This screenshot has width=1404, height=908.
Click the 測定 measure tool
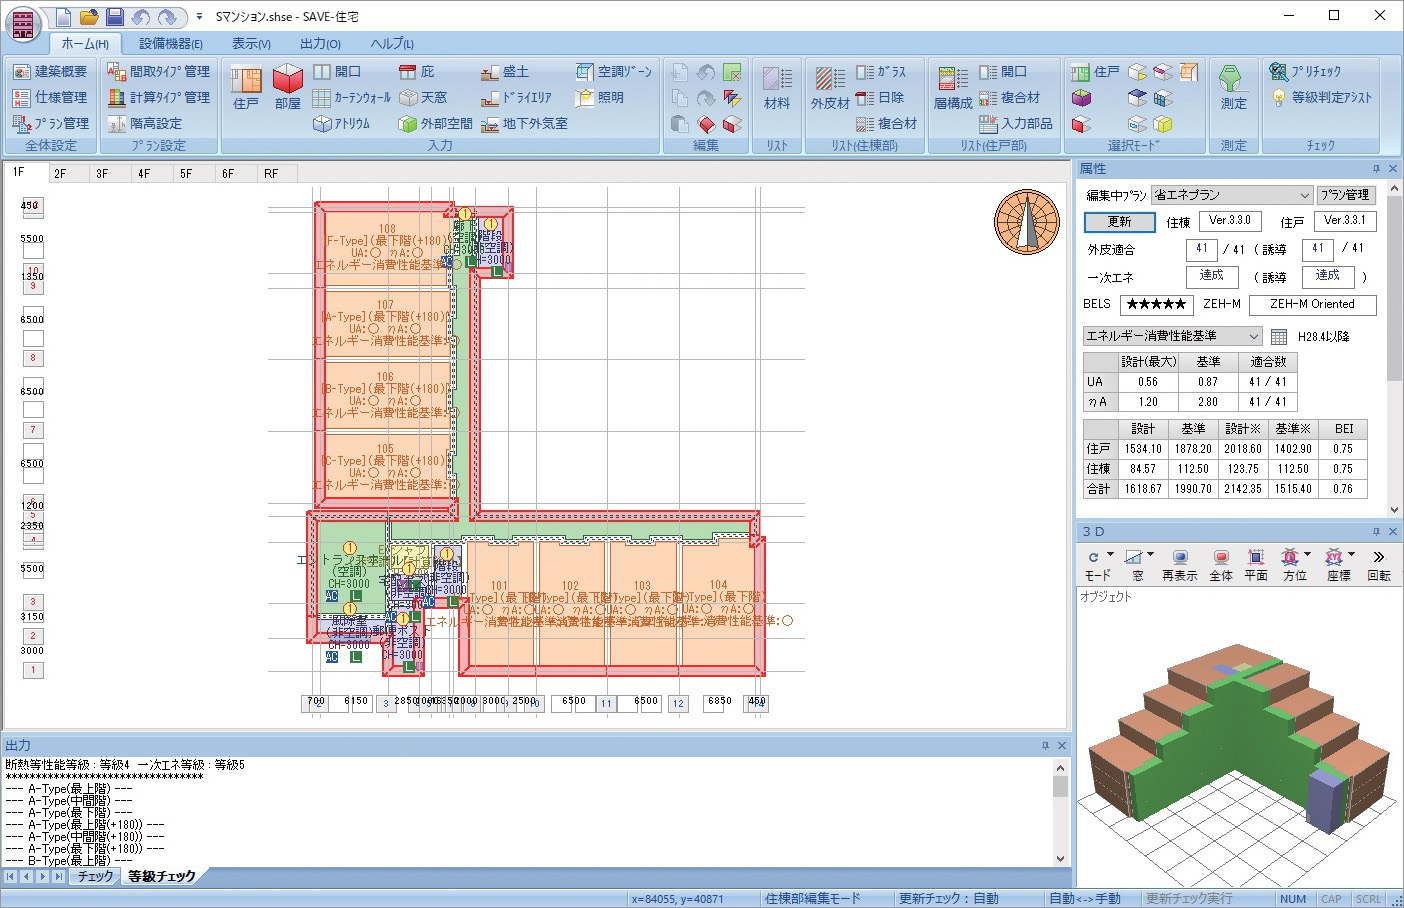pos(1233,87)
